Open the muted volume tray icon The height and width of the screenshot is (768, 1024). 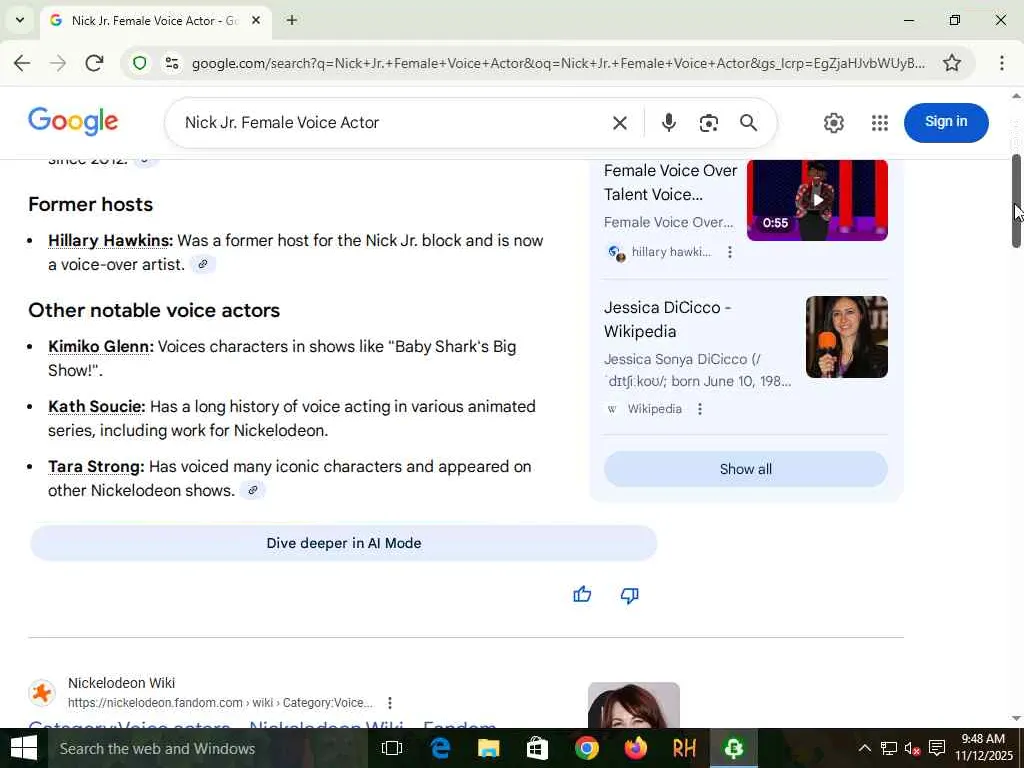click(913, 748)
